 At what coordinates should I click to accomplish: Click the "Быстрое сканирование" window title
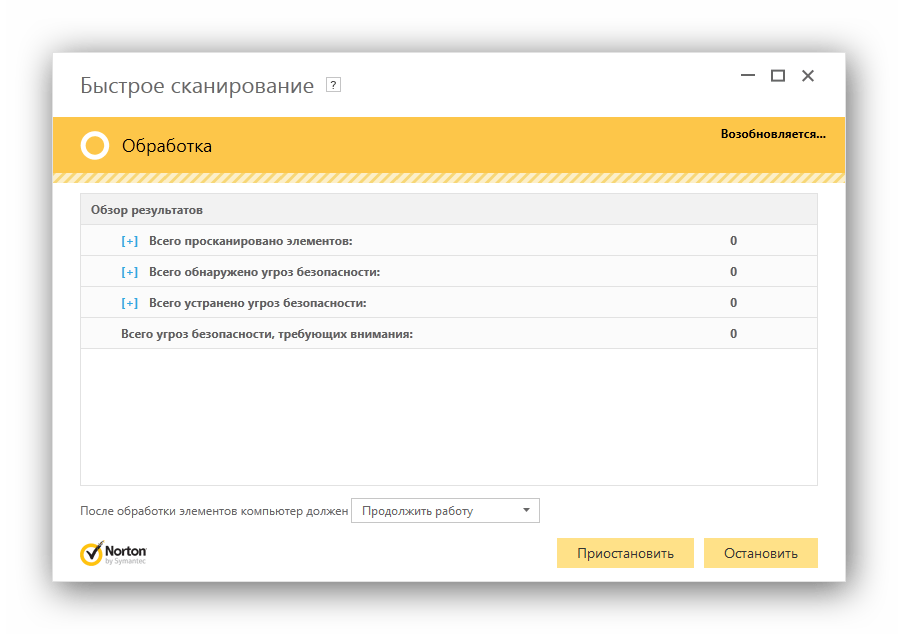click(x=196, y=85)
